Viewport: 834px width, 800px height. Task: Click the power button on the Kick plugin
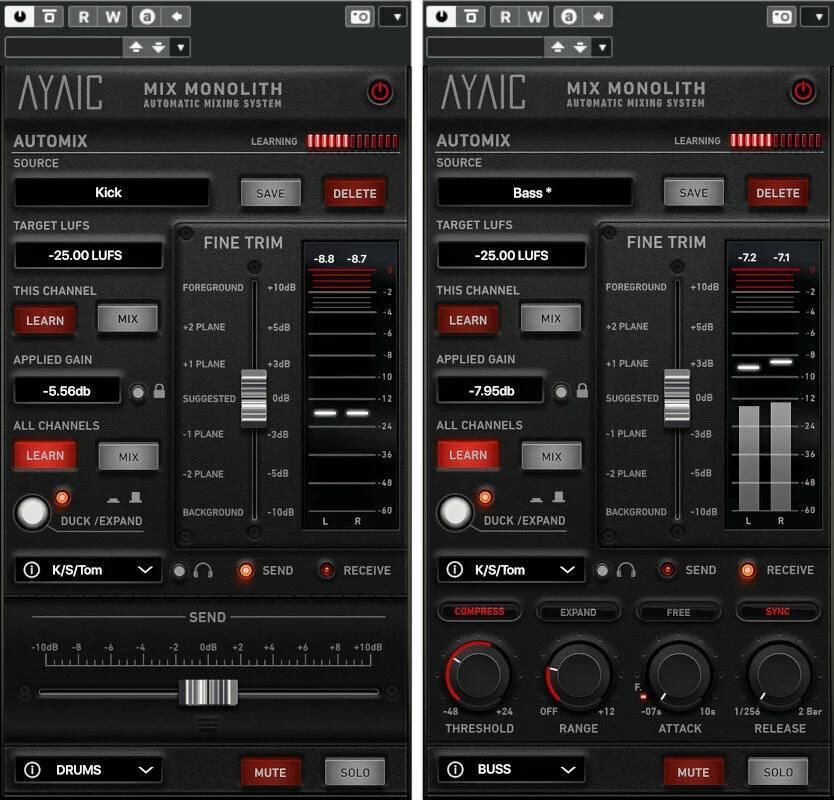[x=380, y=92]
